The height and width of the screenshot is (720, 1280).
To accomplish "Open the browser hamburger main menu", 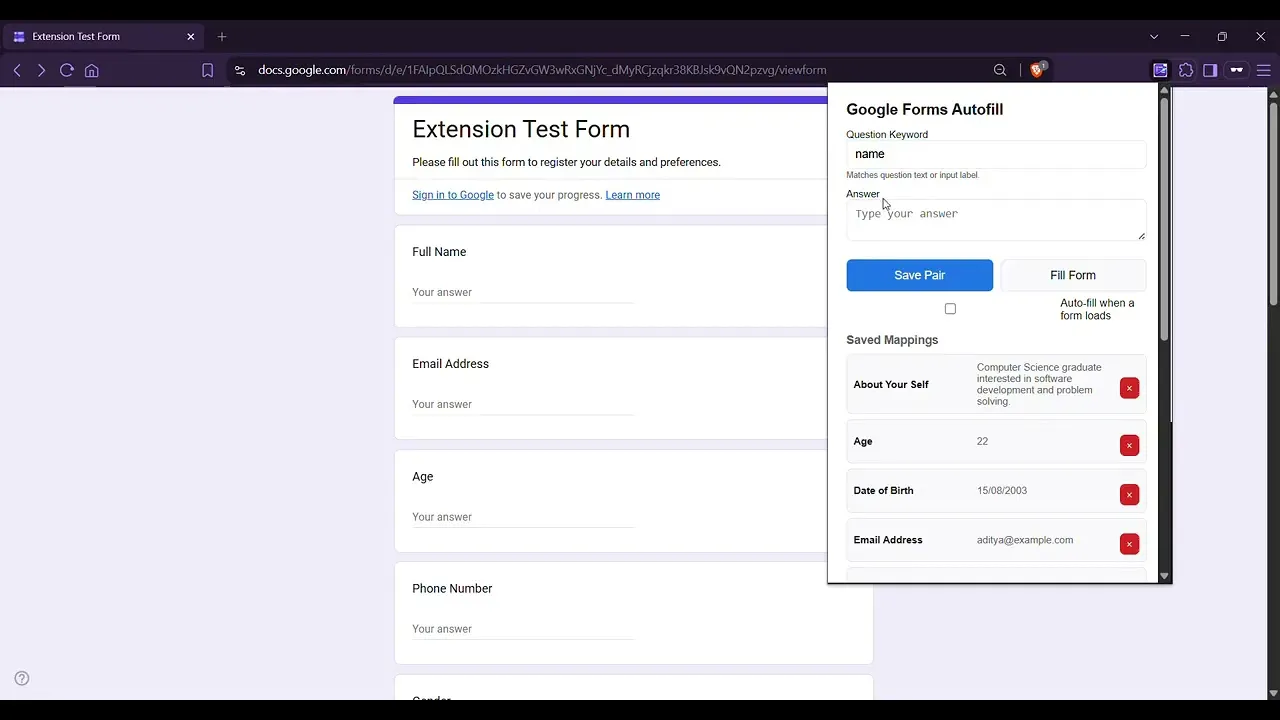I will (x=1264, y=70).
